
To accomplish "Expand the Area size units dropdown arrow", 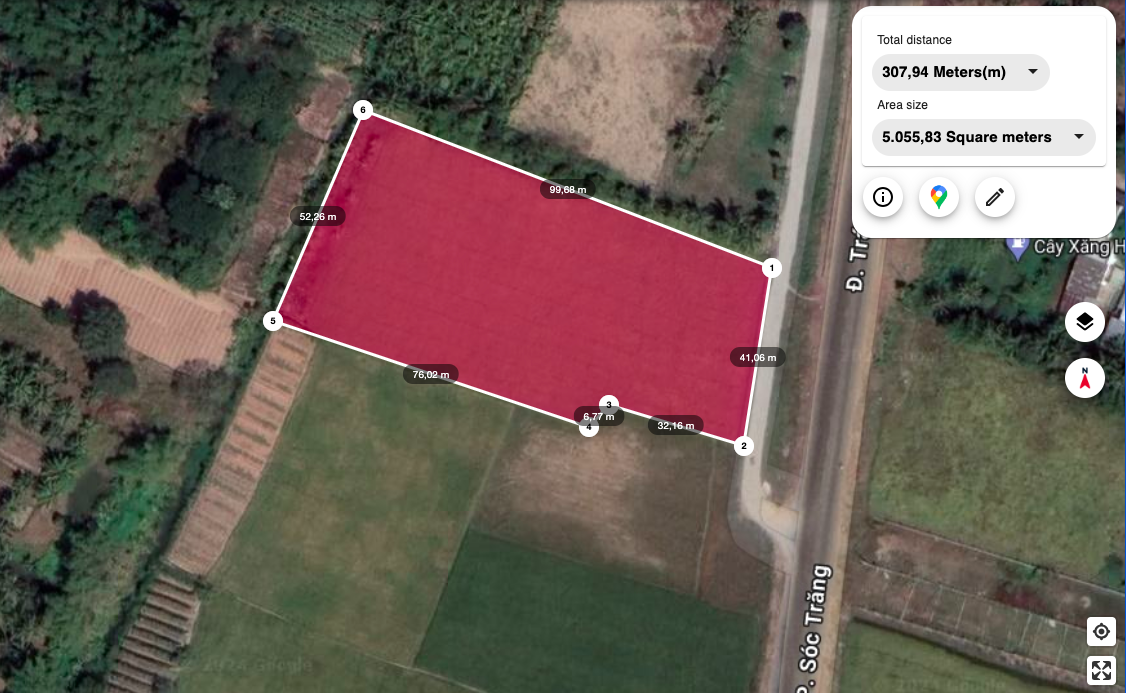I will pyautogui.click(x=1079, y=136).
